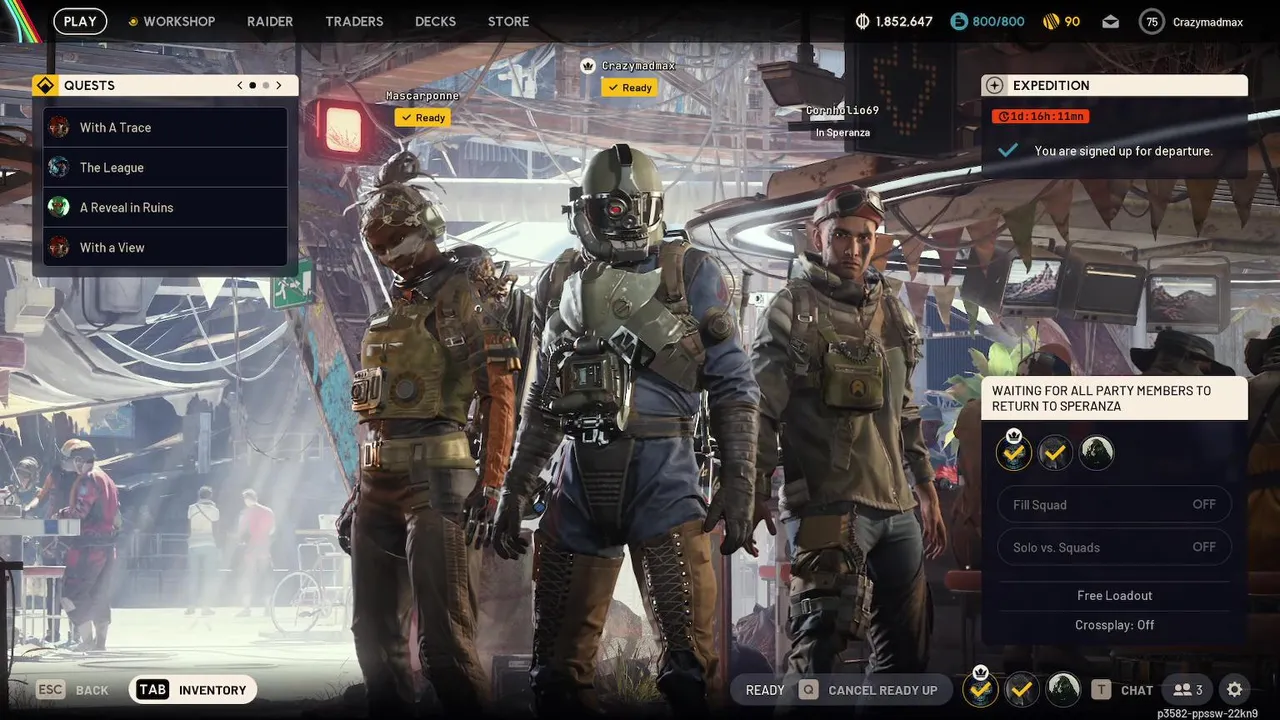Click the crowned leader avatar in bottom bar

point(980,688)
